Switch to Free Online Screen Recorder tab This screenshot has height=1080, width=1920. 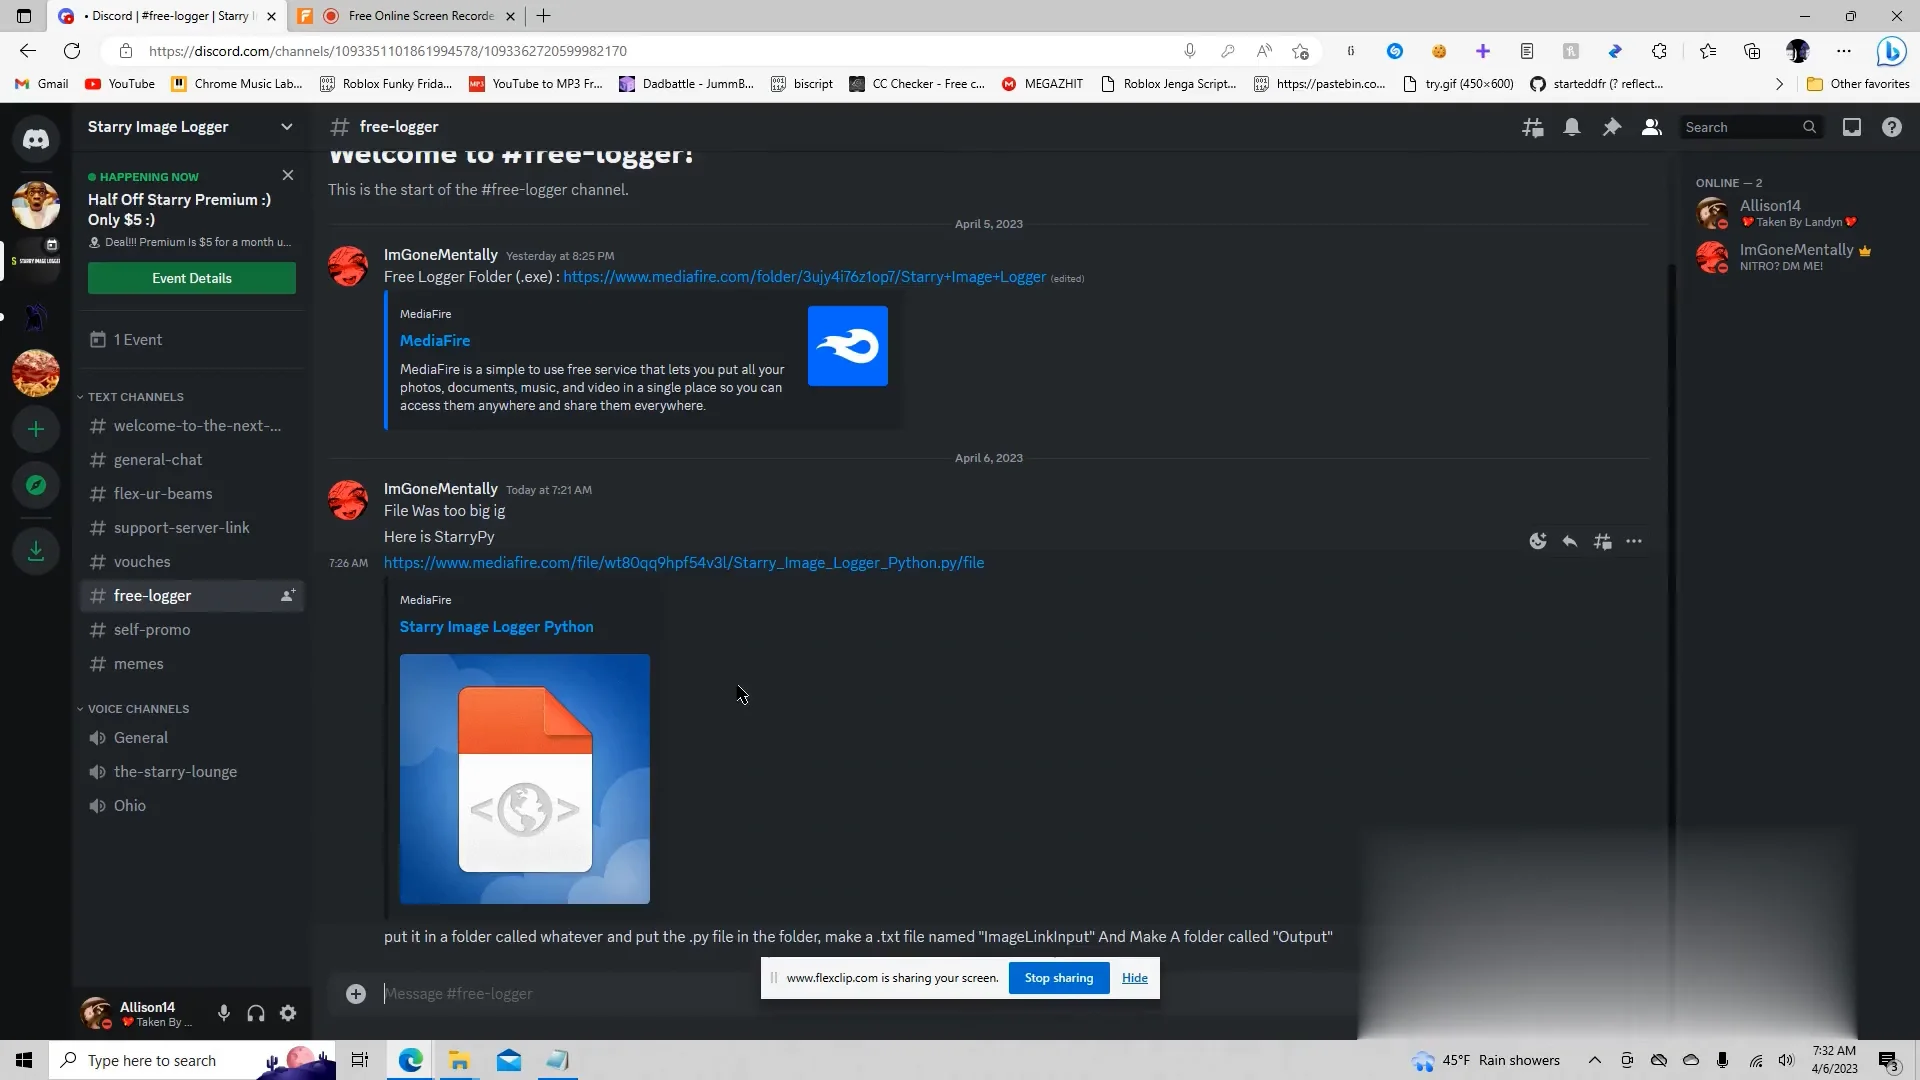coord(420,16)
